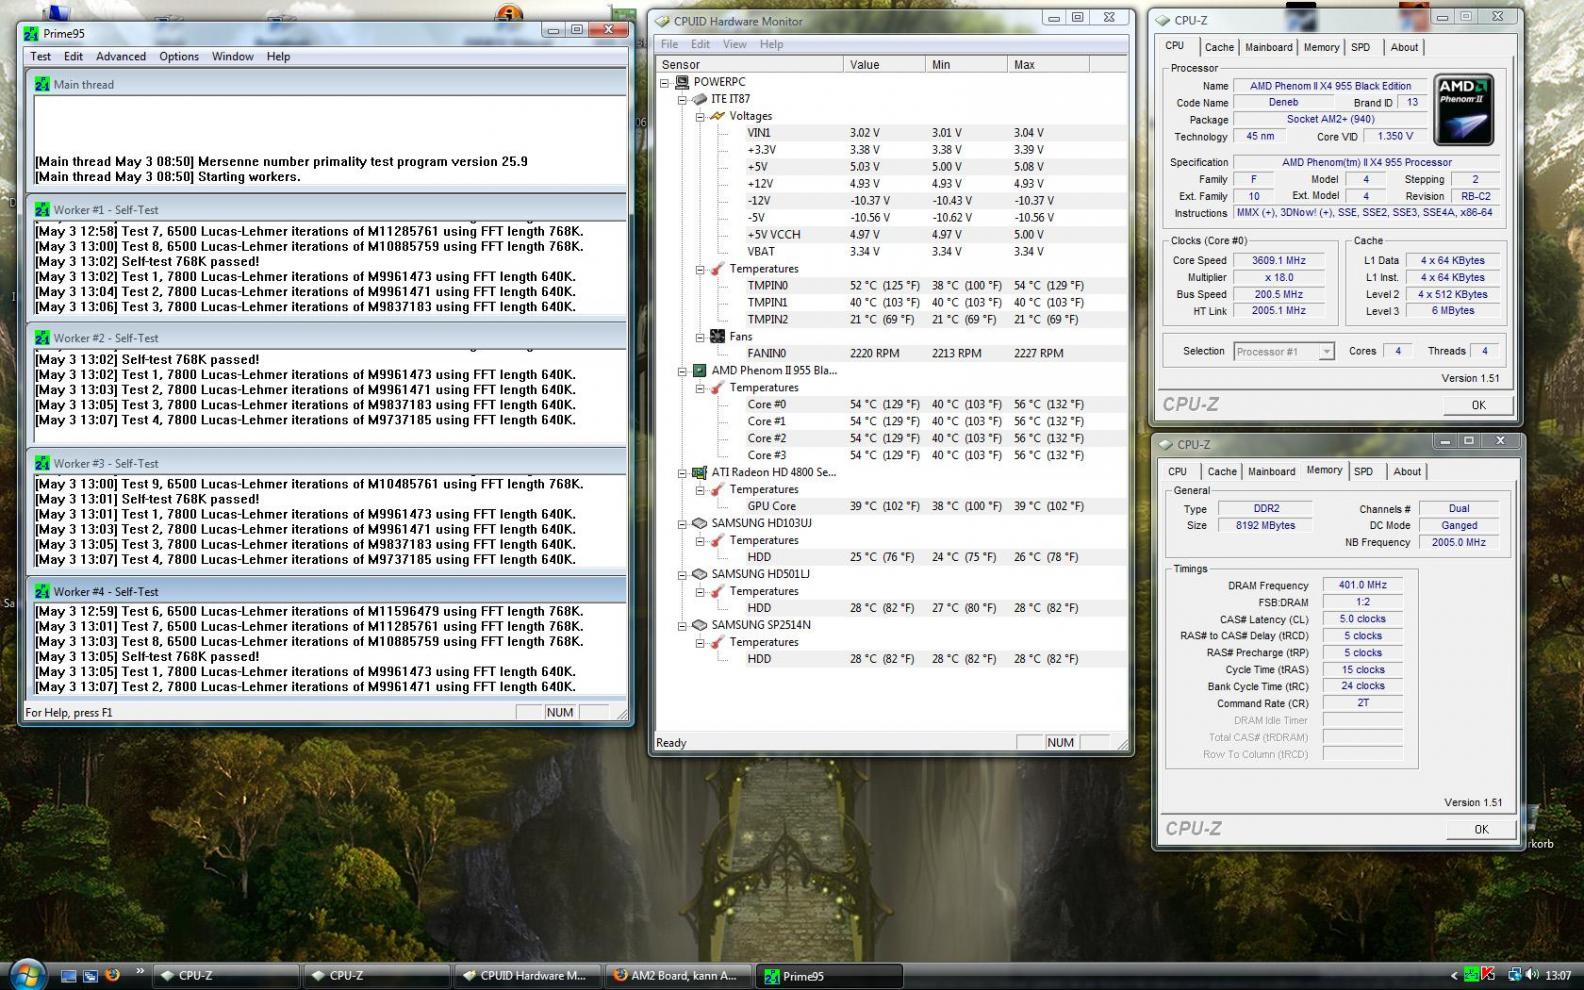Switch to Mainboard tab in top CPU-Z window
Viewport: 1584px width, 990px height.
pos(1268,47)
